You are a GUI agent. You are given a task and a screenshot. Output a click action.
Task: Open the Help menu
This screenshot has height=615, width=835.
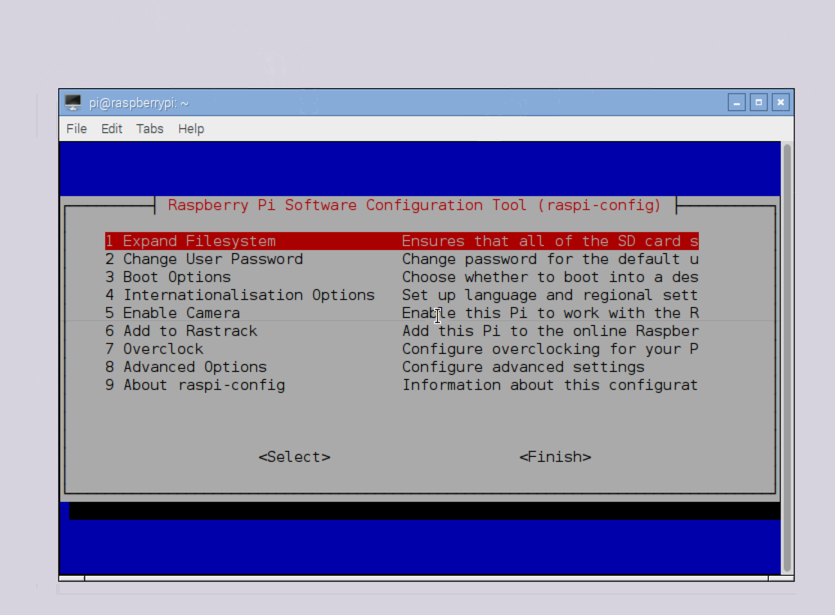191,129
